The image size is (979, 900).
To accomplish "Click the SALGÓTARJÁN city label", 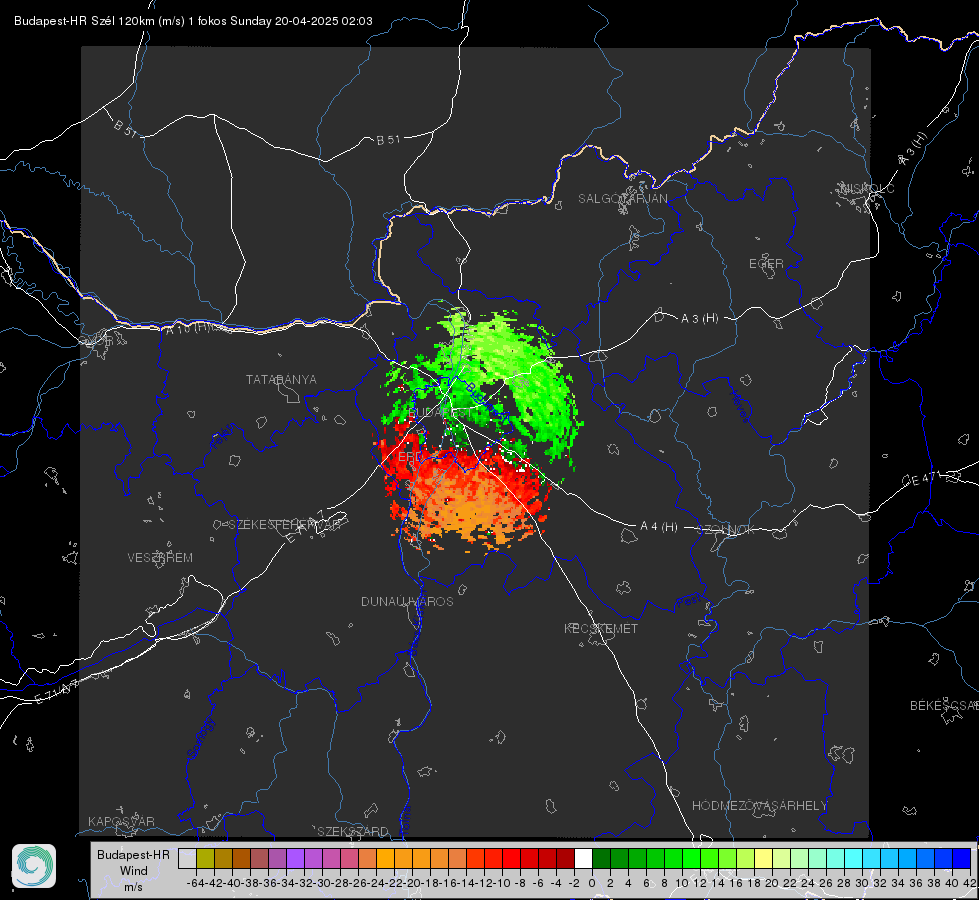I will (622, 199).
